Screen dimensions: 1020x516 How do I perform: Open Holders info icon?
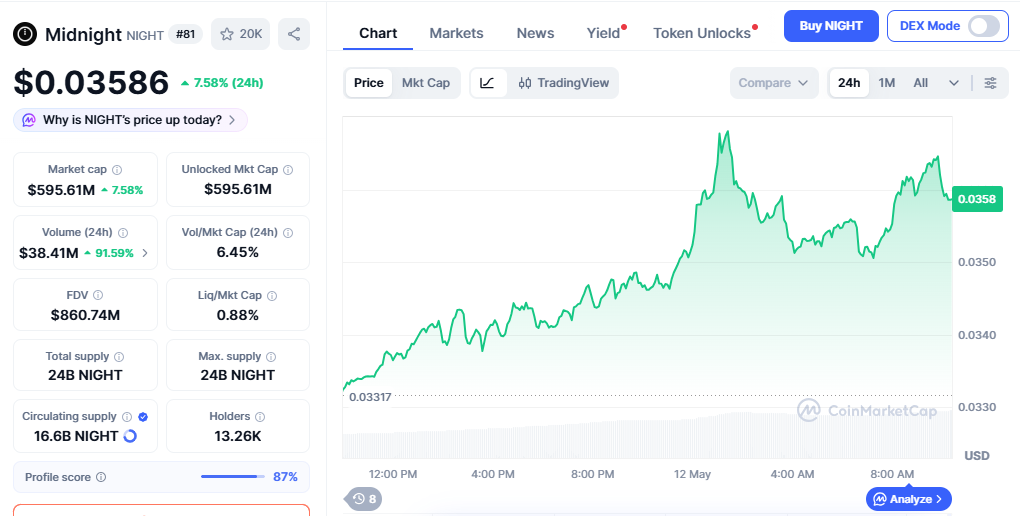point(260,416)
